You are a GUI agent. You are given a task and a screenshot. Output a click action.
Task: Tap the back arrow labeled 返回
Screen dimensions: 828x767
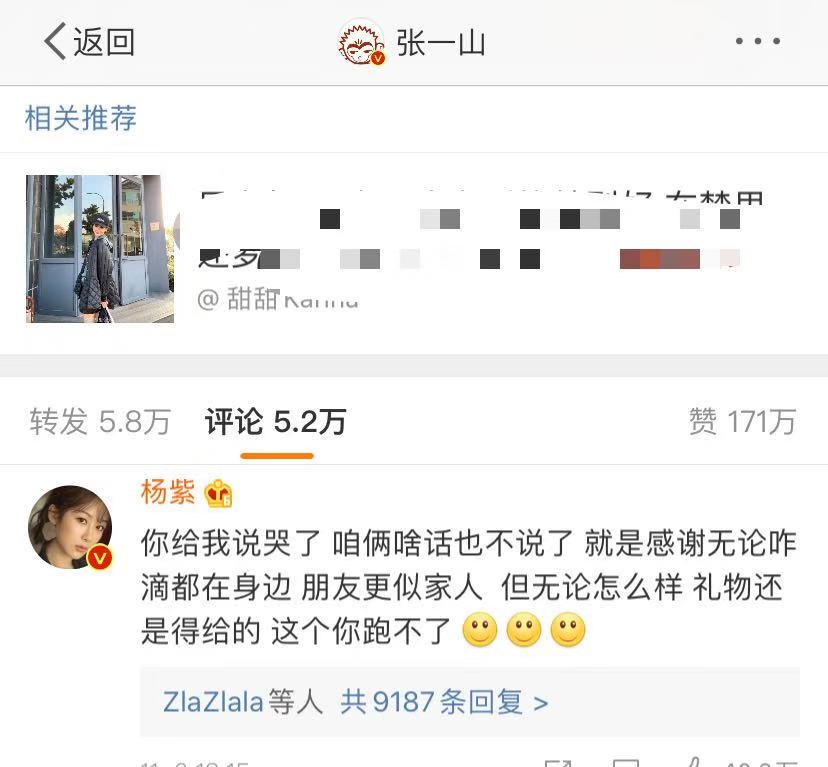89,41
